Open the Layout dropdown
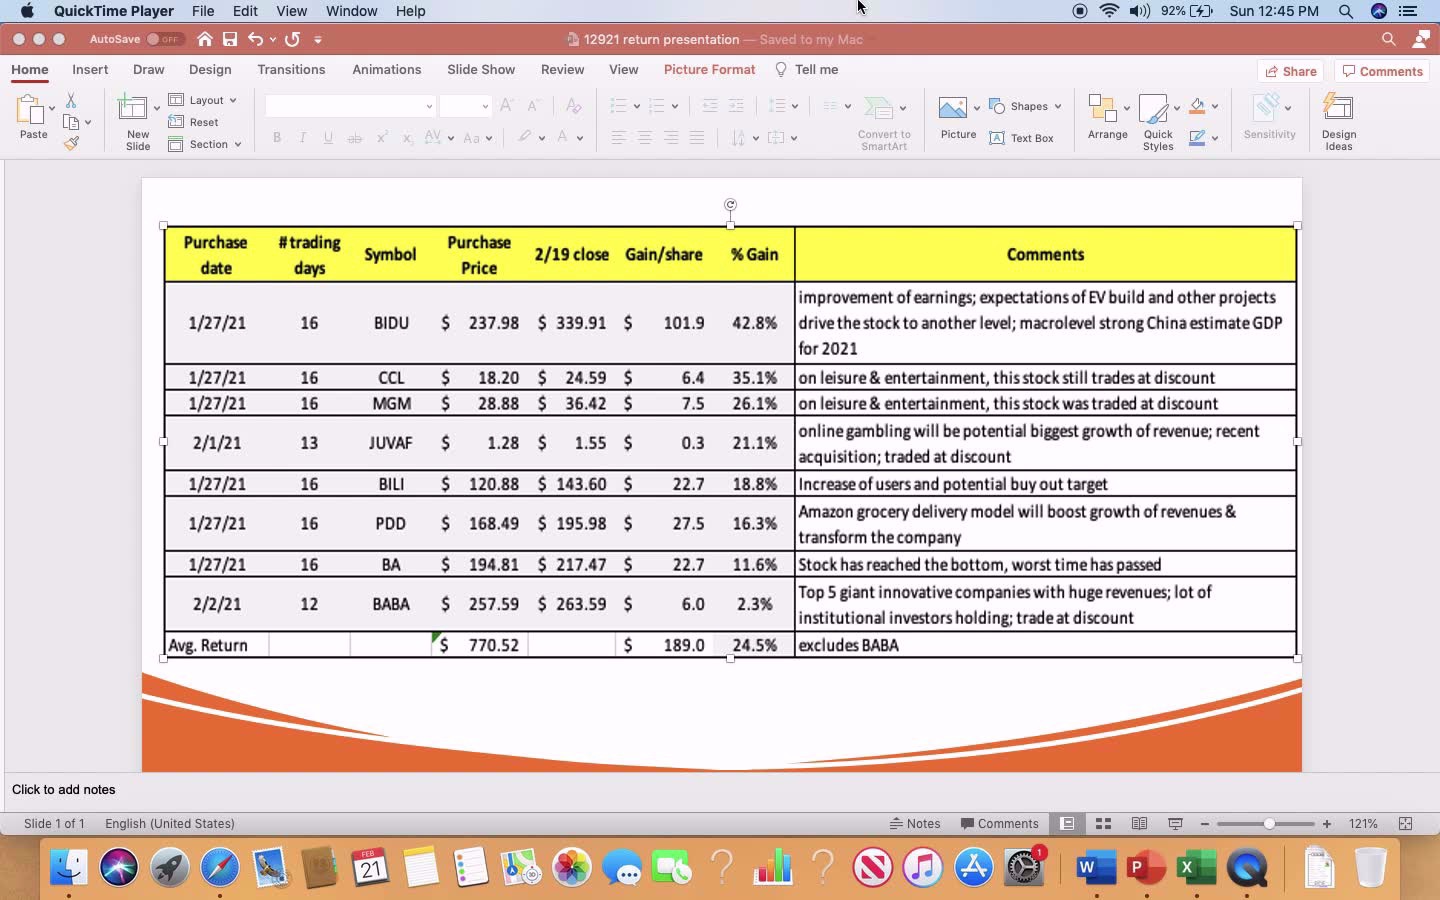The image size is (1440, 900). coord(202,100)
